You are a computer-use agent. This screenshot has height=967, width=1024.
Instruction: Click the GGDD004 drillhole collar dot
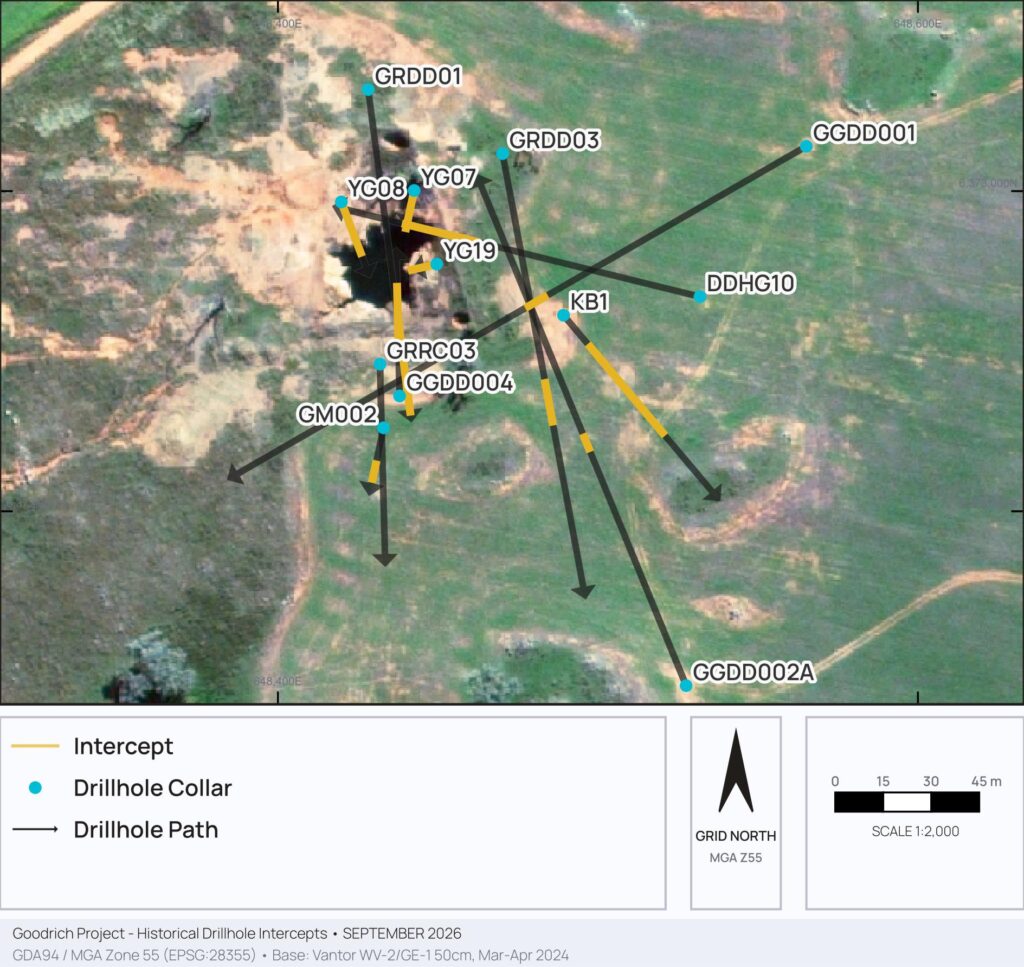point(399,396)
